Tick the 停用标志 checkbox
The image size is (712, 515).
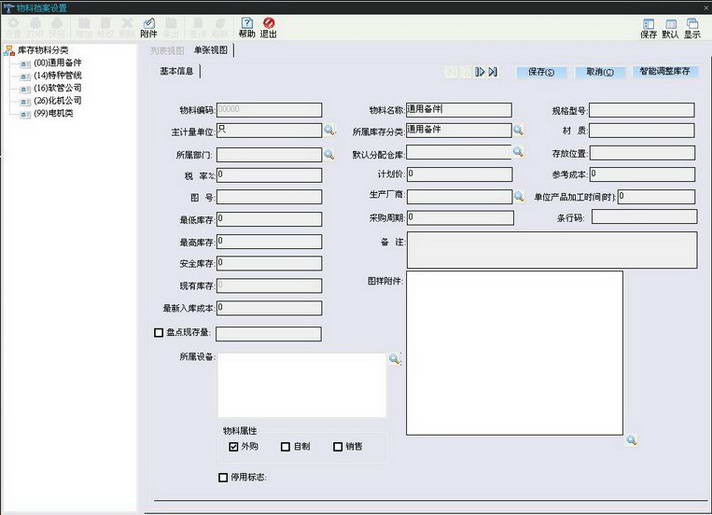pos(223,477)
